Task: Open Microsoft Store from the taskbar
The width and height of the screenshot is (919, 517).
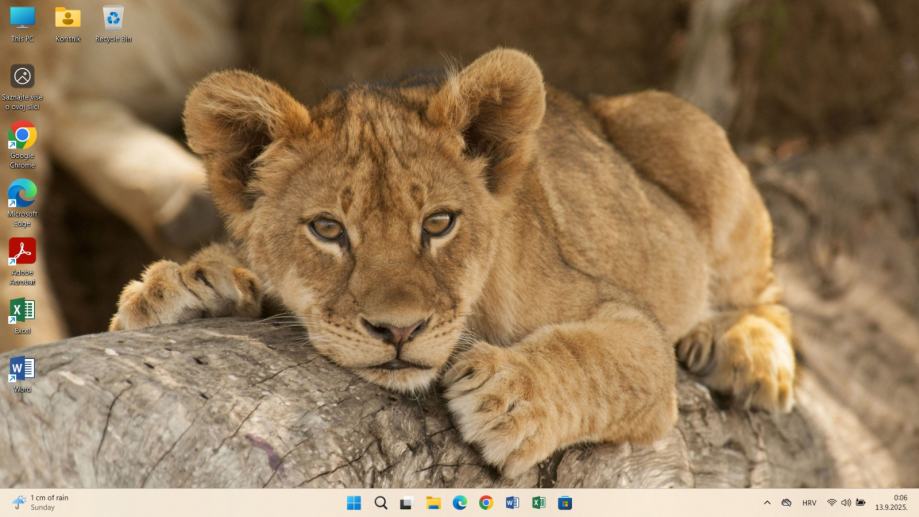Action: point(565,503)
